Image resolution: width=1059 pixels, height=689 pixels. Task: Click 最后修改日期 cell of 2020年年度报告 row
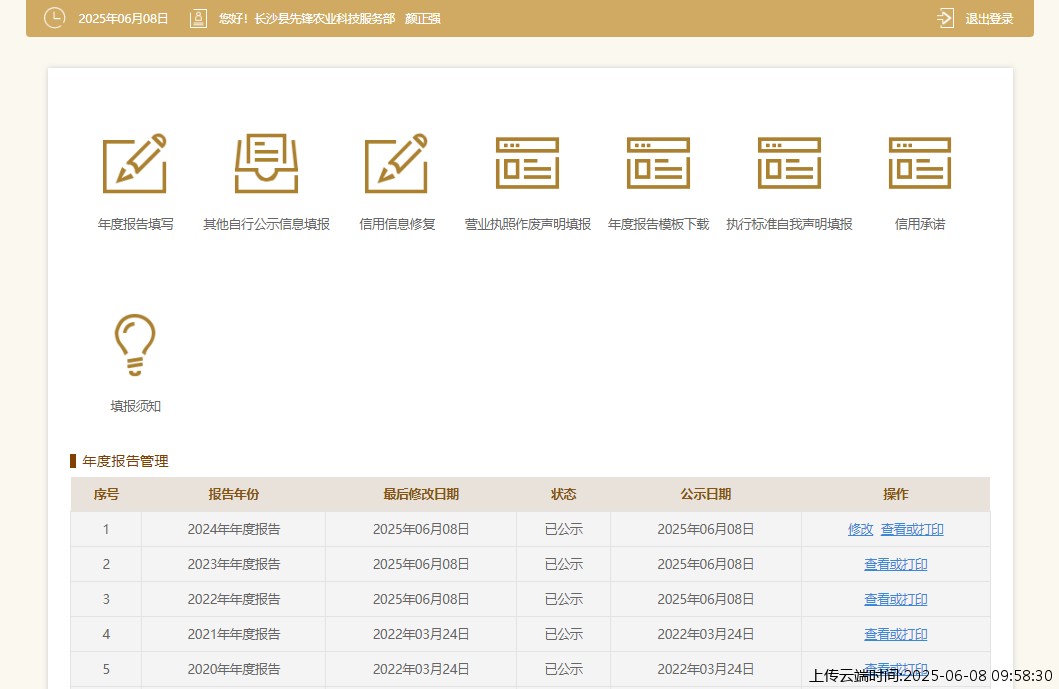click(x=421, y=669)
